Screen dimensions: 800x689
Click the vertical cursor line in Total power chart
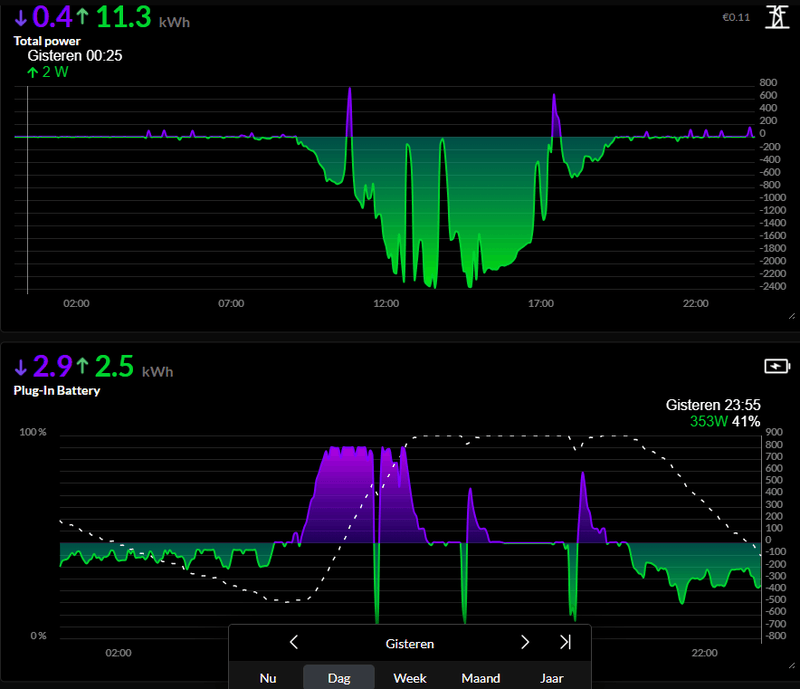[x=28, y=190]
